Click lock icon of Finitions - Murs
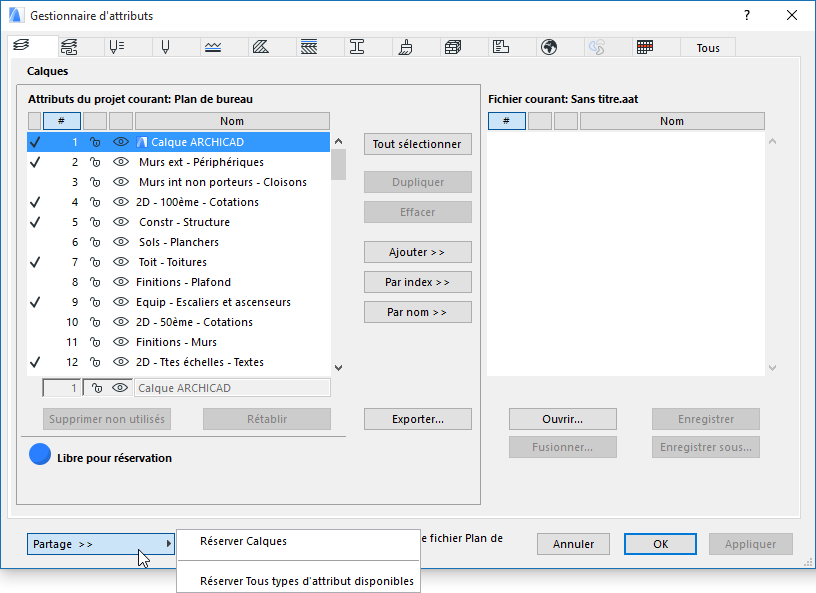This screenshot has width=816, height=593. [x=95, y=342]
